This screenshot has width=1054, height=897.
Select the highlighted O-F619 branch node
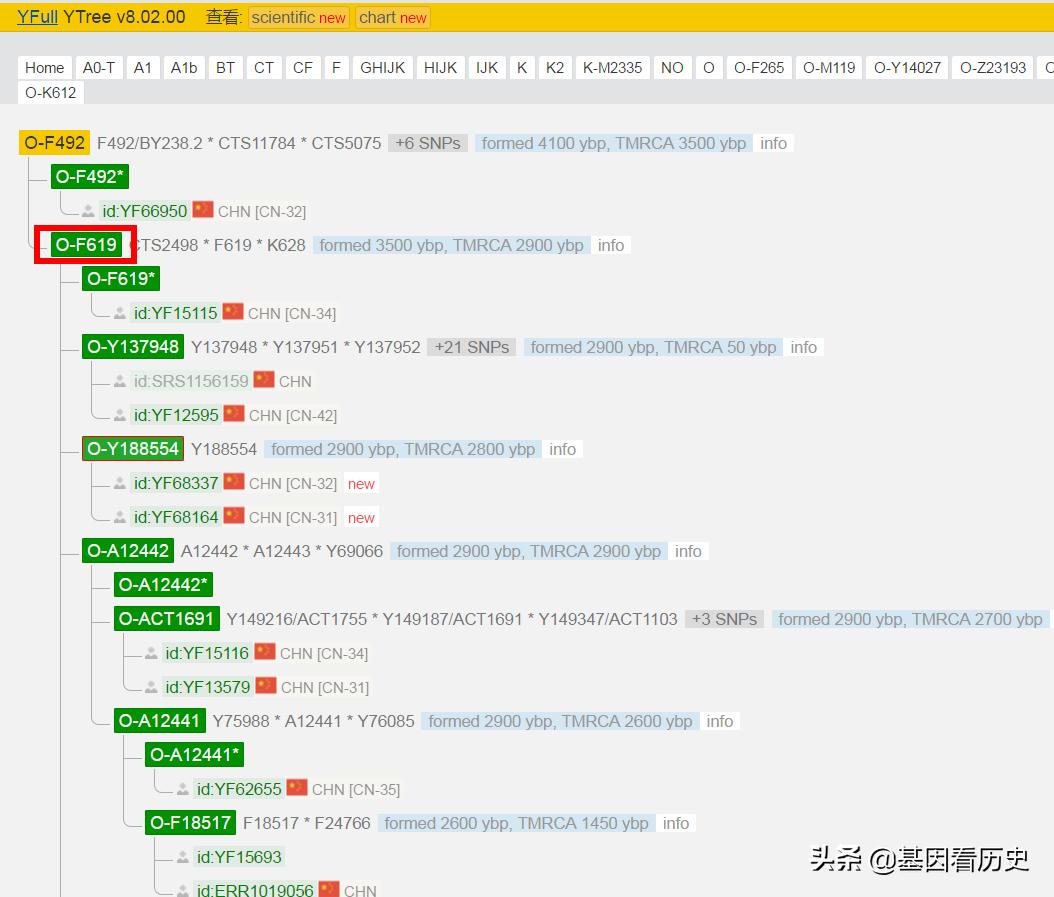pyautogui.click(x=85, y=244)
